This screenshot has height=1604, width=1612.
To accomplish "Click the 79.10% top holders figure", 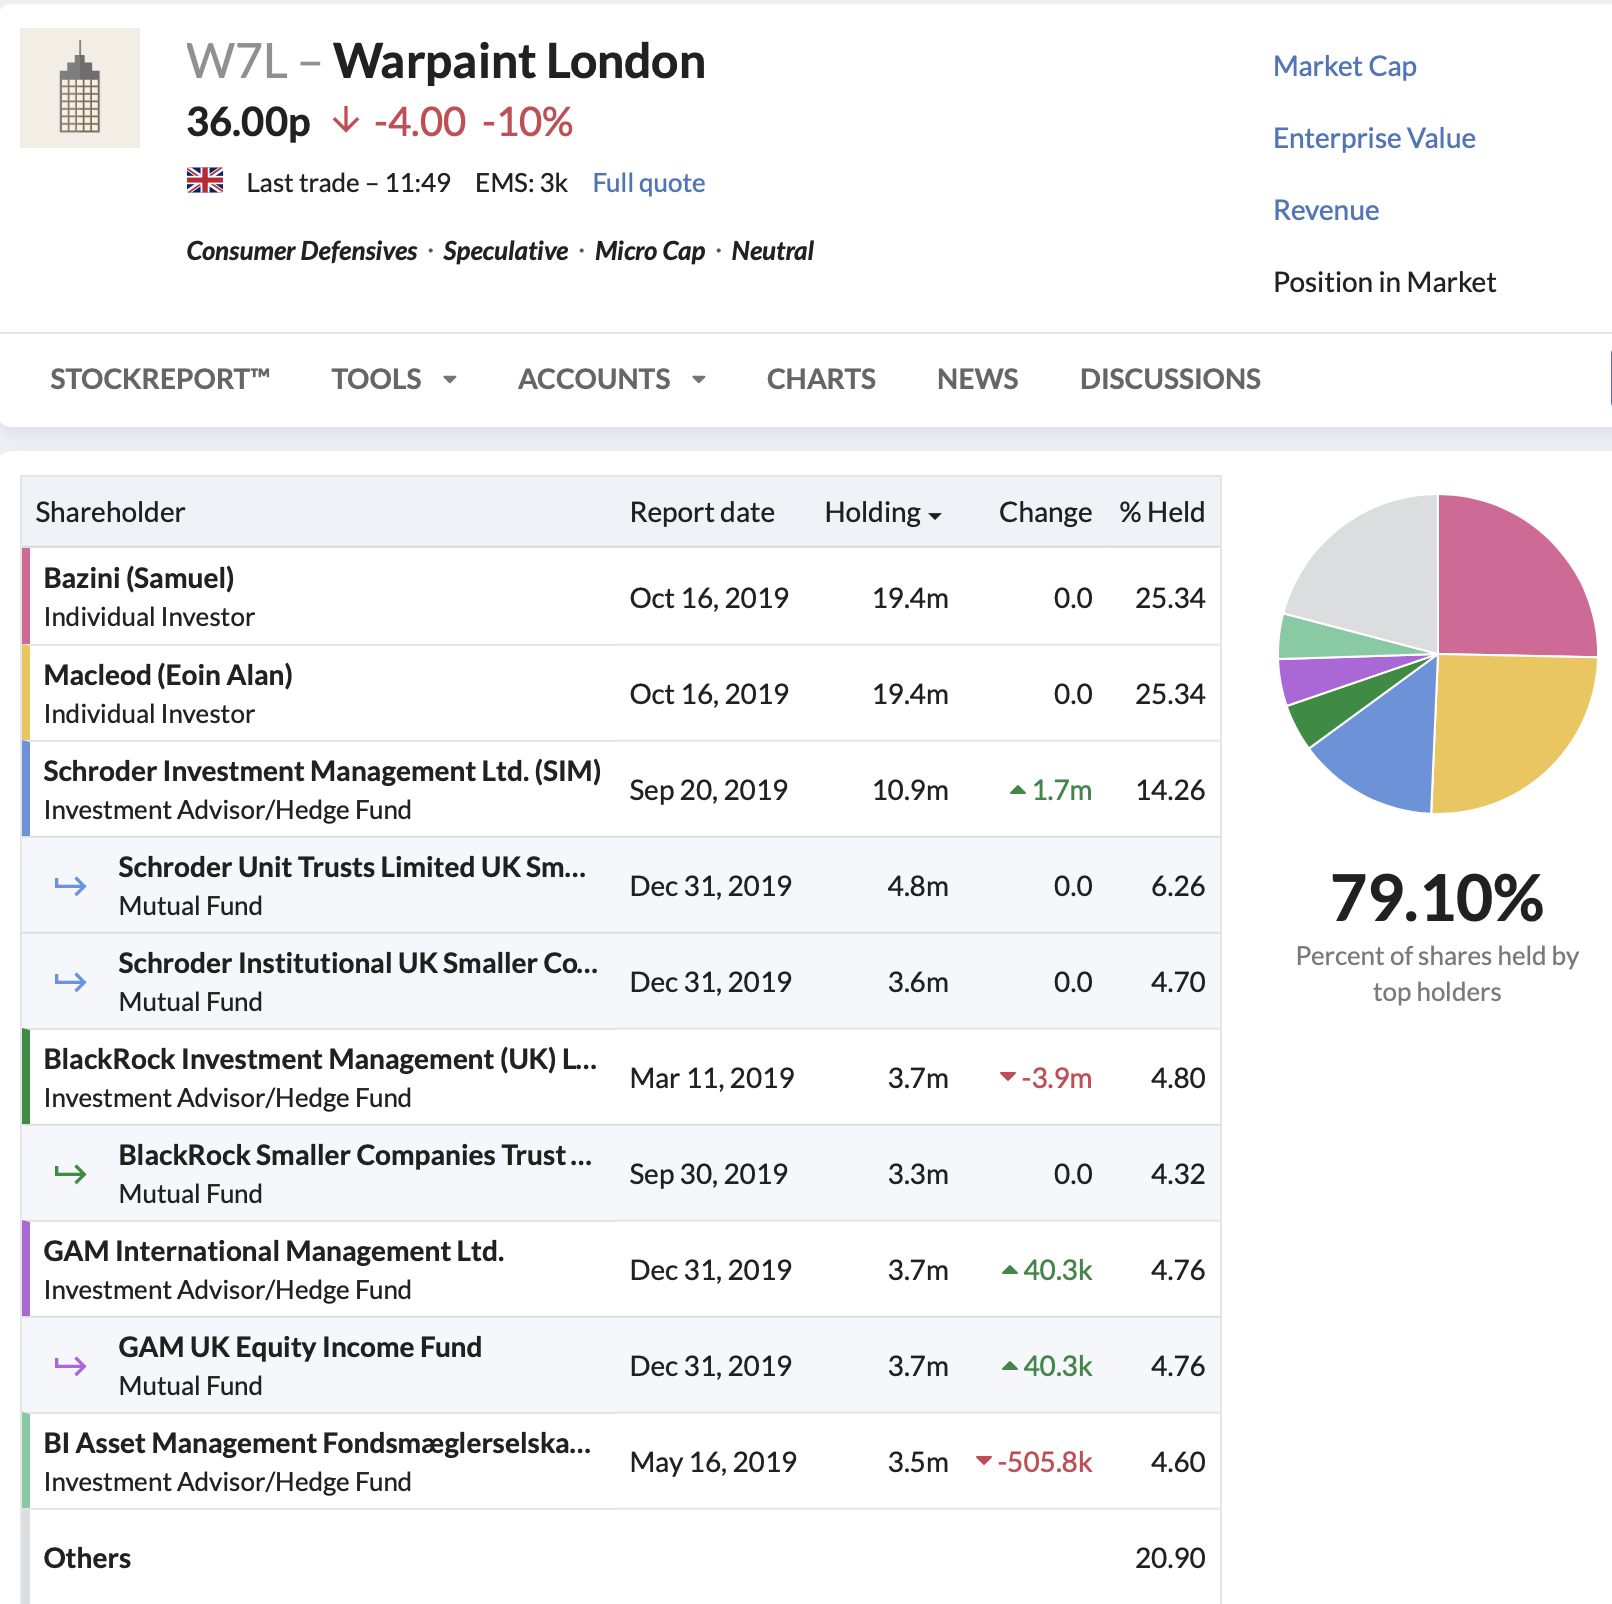I will pyautogui.click(x=1437, y=898).
